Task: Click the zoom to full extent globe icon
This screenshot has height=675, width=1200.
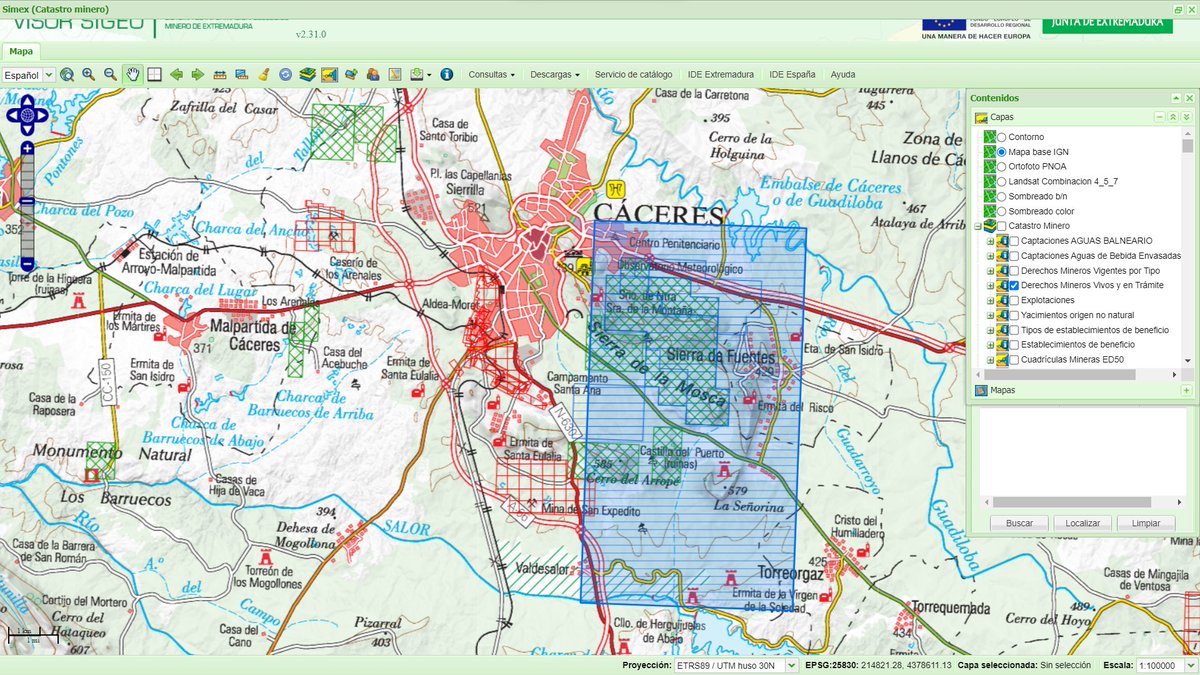Action: (68, 74)
